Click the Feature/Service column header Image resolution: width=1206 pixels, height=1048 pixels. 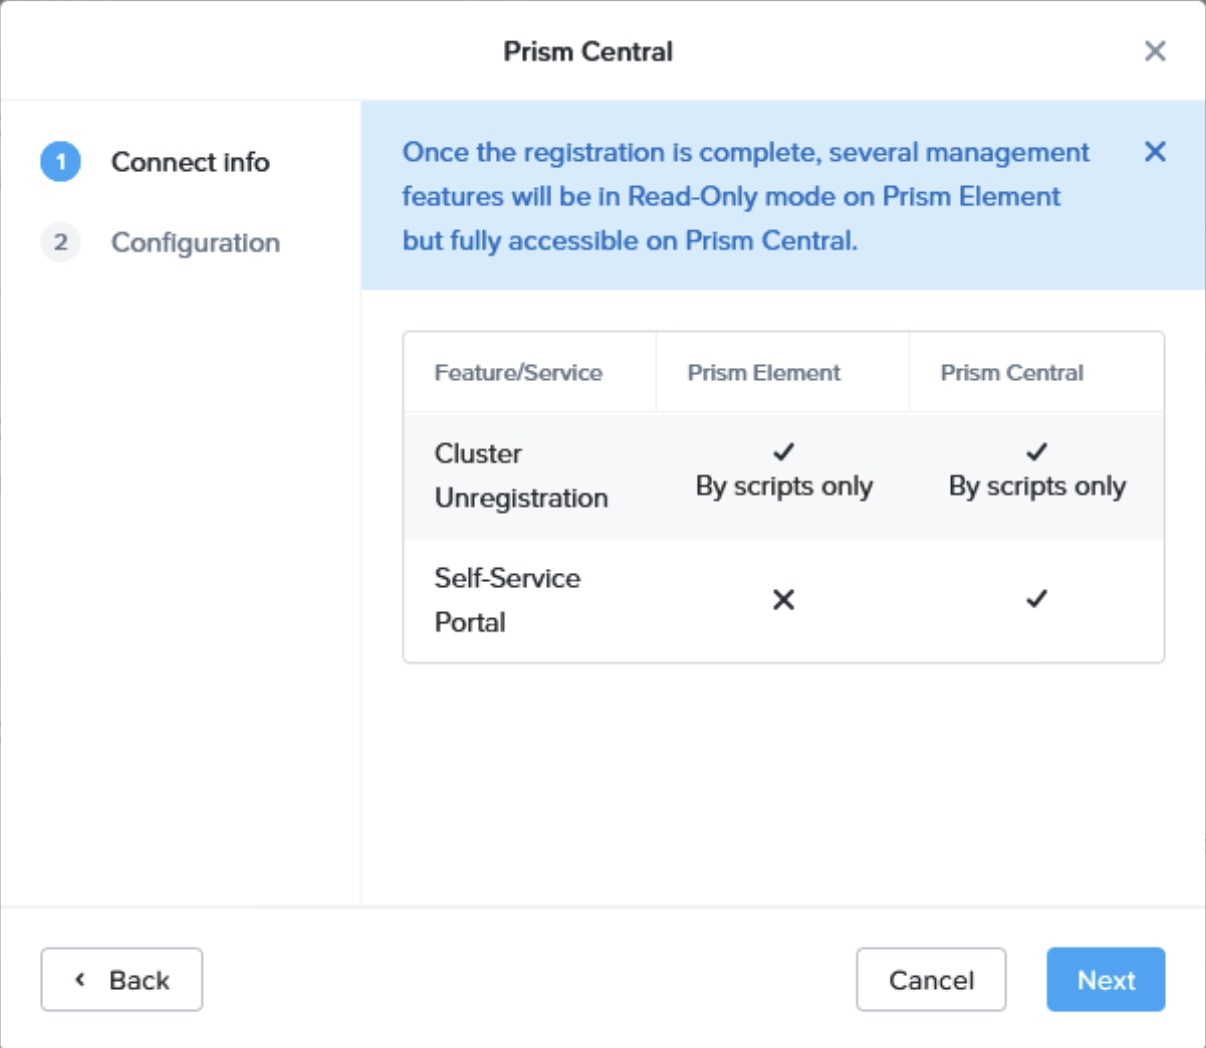[518, 372]
